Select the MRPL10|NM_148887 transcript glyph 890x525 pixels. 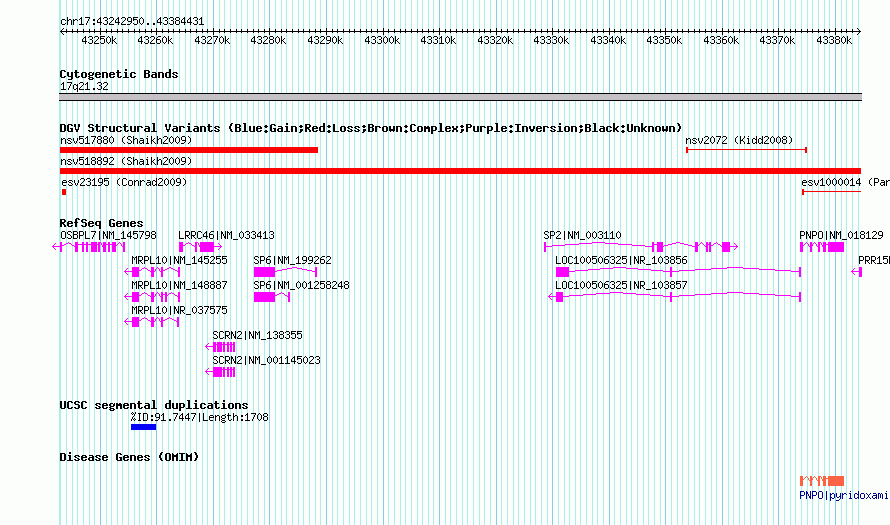152,297
